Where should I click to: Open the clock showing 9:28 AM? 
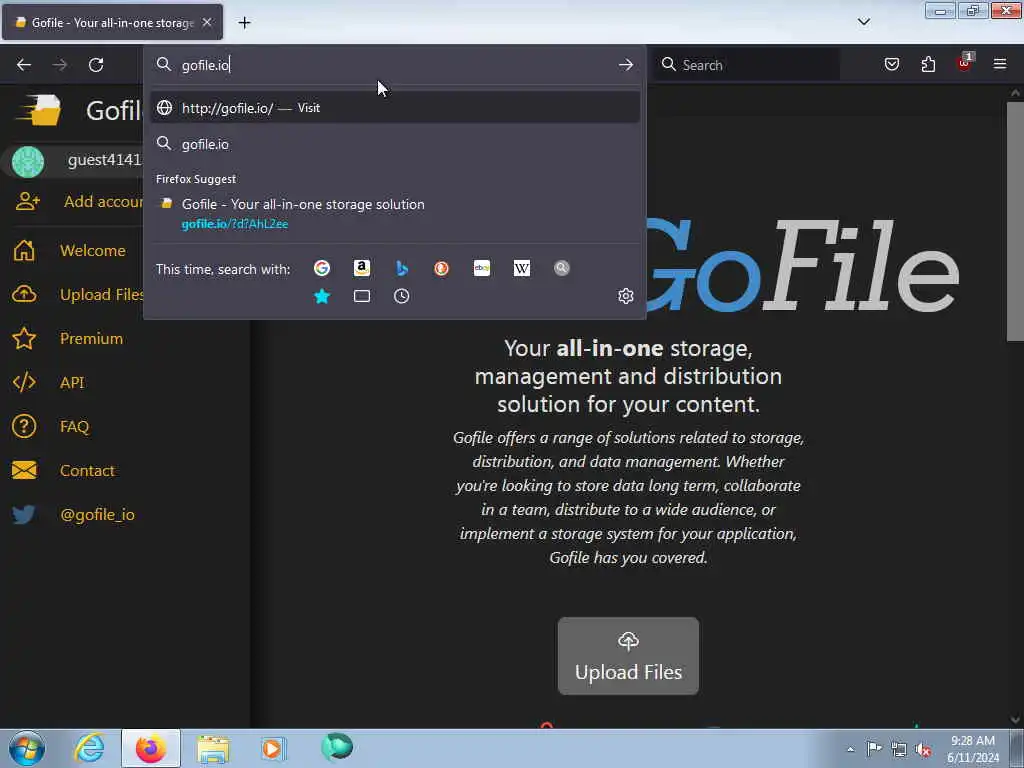(973, 749)
